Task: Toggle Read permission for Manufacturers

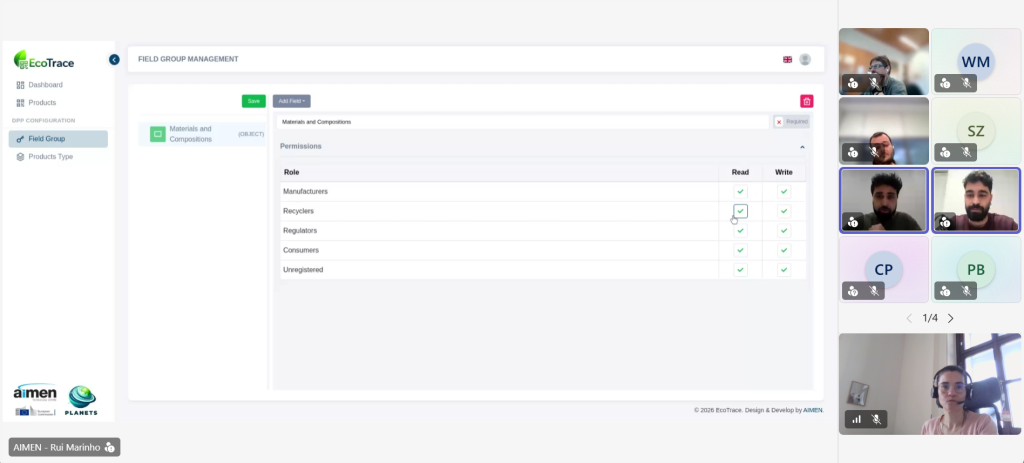Action: 740,191
